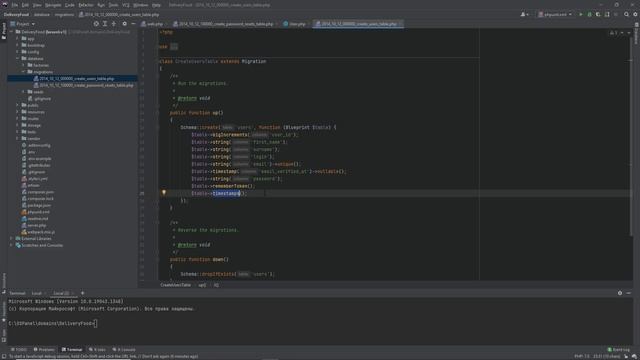
Task: Expand the vendor folder
Action: coord(18,138)
